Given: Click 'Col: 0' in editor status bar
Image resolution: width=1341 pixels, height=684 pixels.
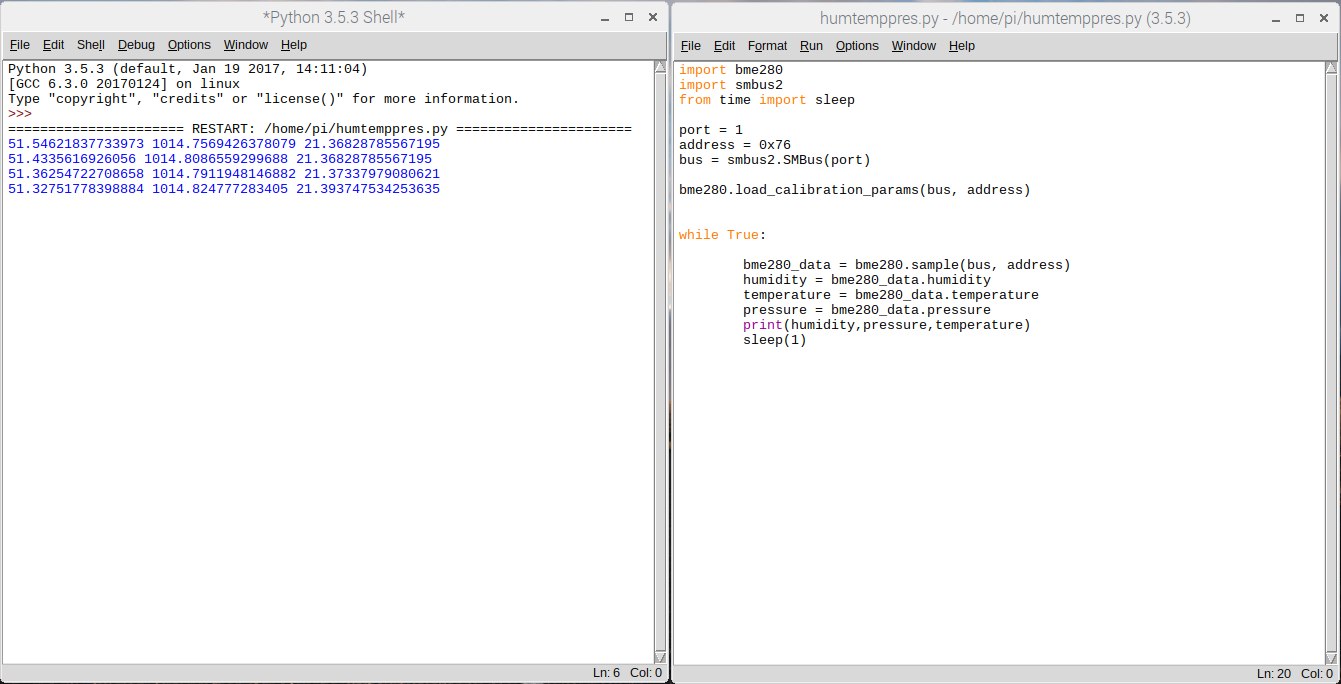Looking at the screenshot, I should coord(1317,674).
